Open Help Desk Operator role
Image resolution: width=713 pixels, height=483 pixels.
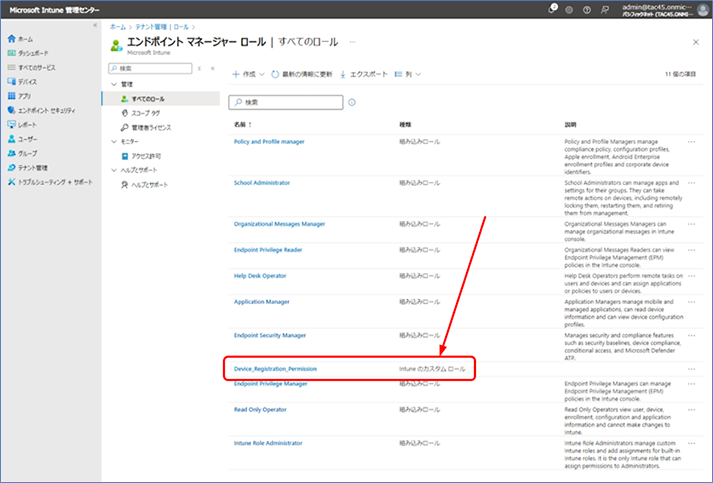(x=260, y=276)
